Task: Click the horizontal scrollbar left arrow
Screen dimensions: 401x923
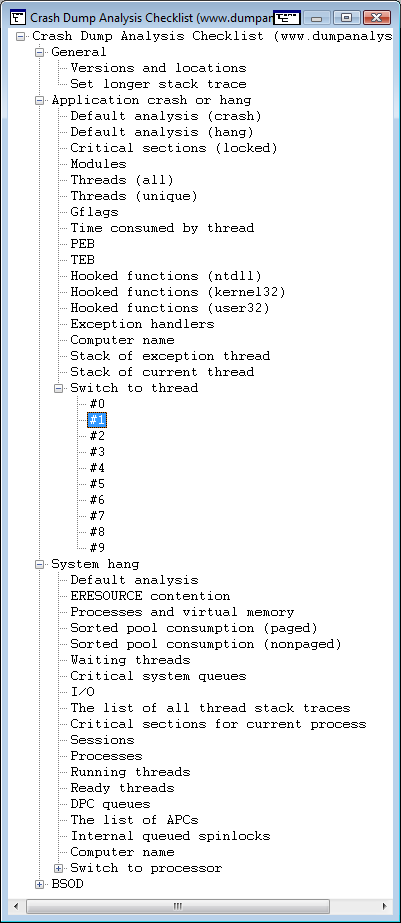Action: [17, 906]
